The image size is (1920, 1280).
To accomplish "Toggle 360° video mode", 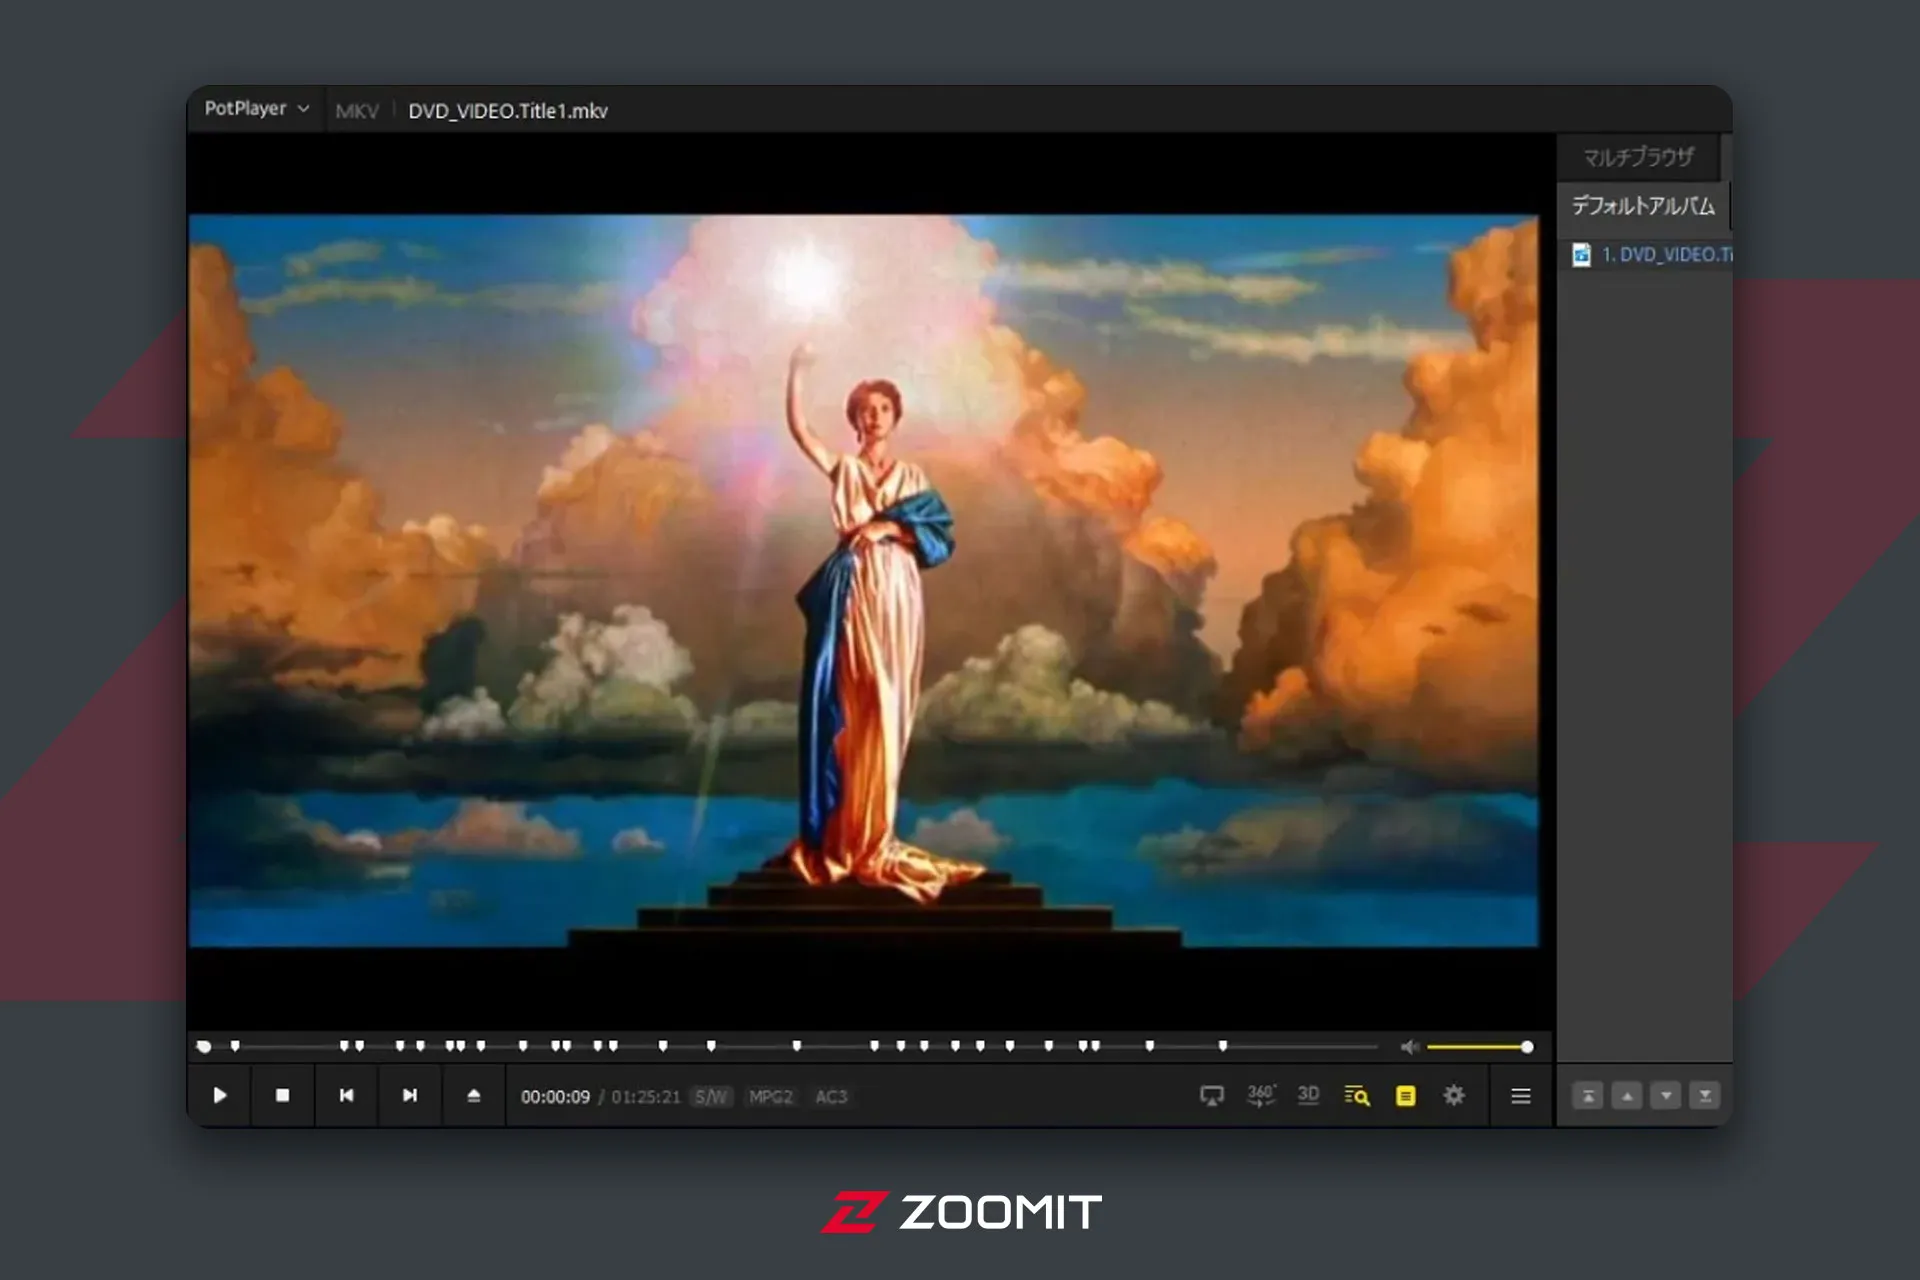I will [x=1261, y=1095].
